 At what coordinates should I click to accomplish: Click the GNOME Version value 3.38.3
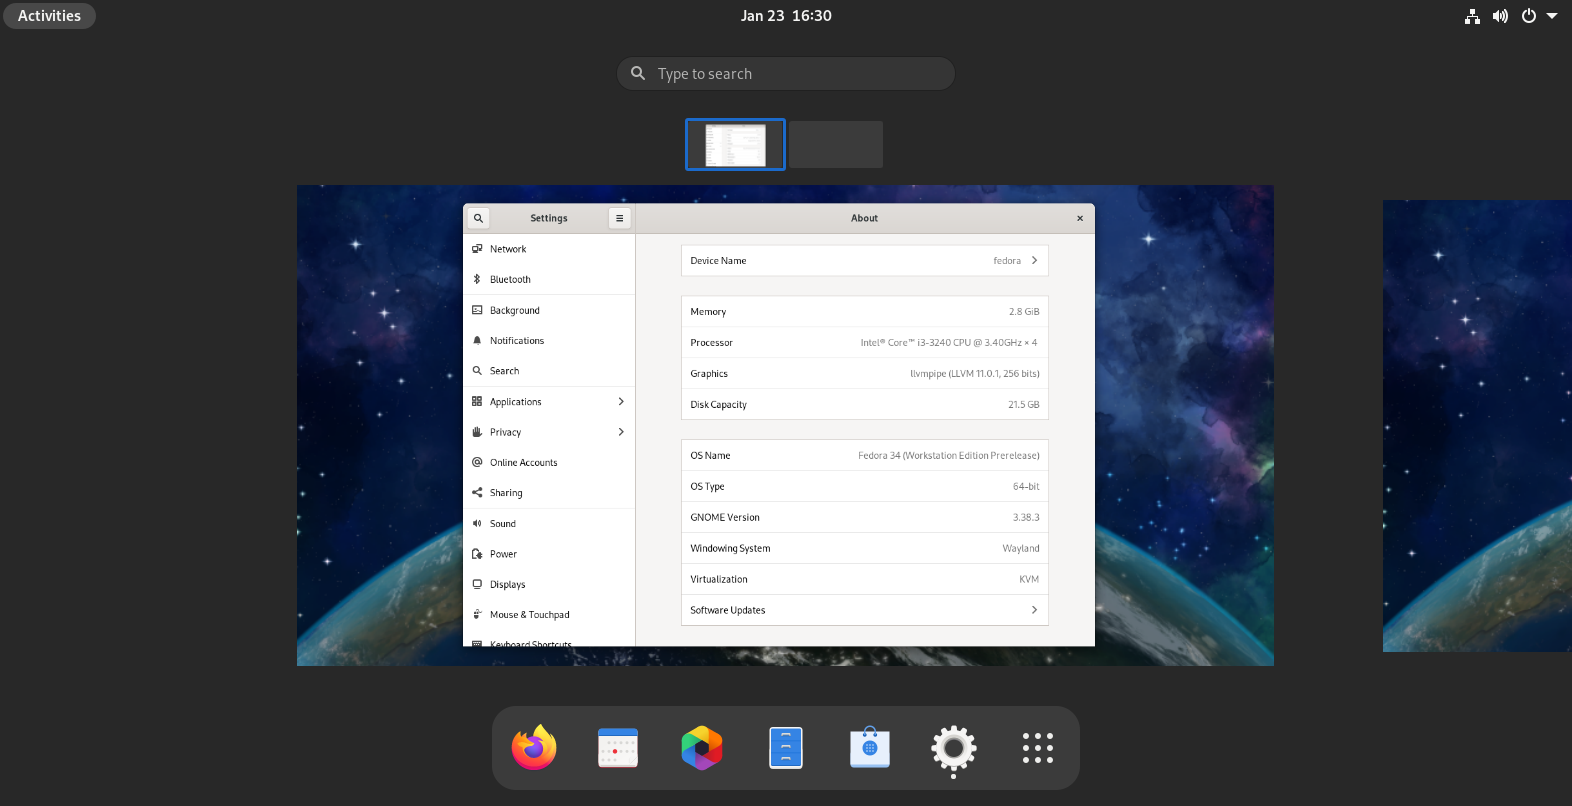(1026, 518)
